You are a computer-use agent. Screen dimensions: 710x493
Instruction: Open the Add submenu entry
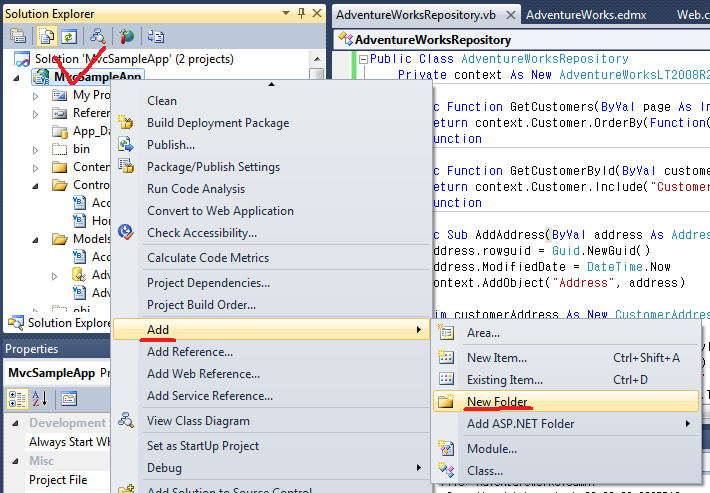point(271,330)
